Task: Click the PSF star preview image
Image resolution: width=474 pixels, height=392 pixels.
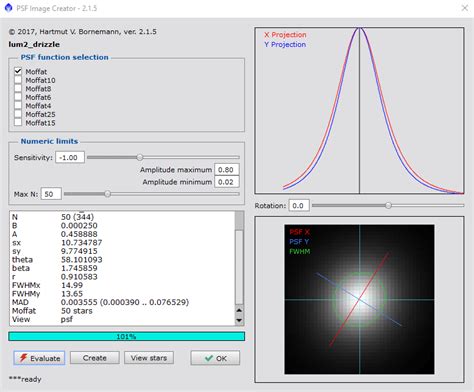Action: coord(359,299)
